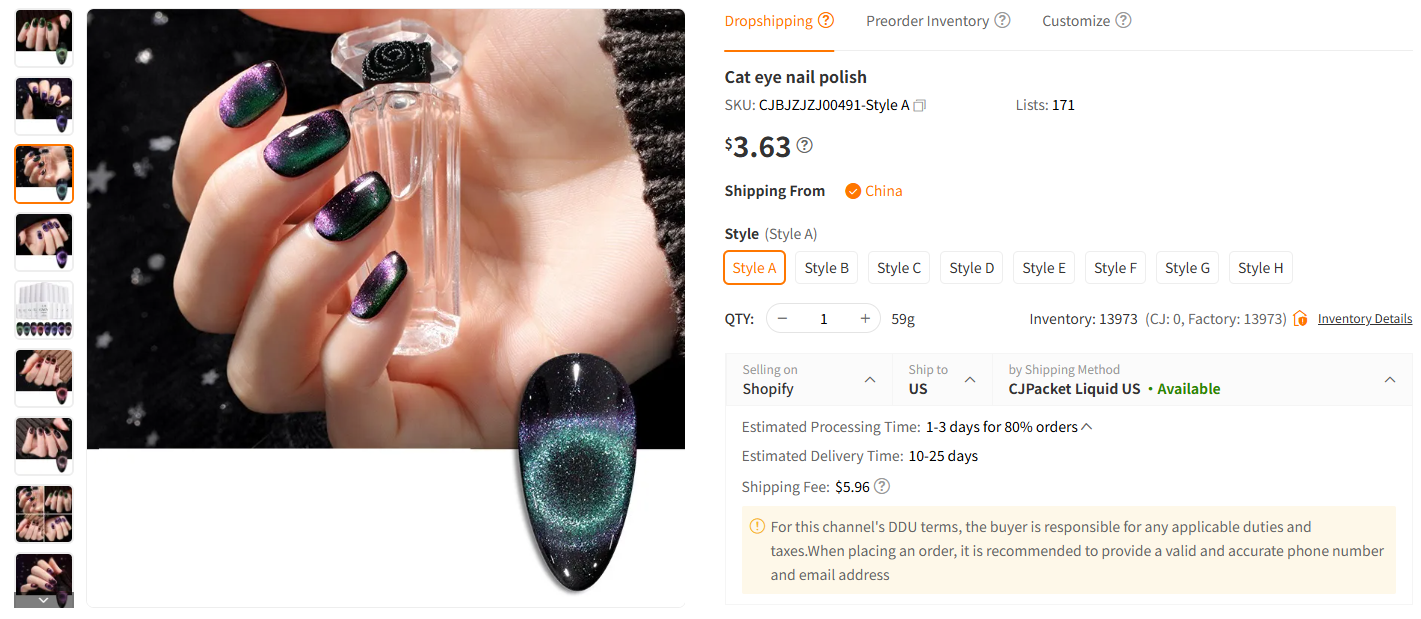Select the purple nails thumbnail in the sidebar

click(x=44, y=105)
